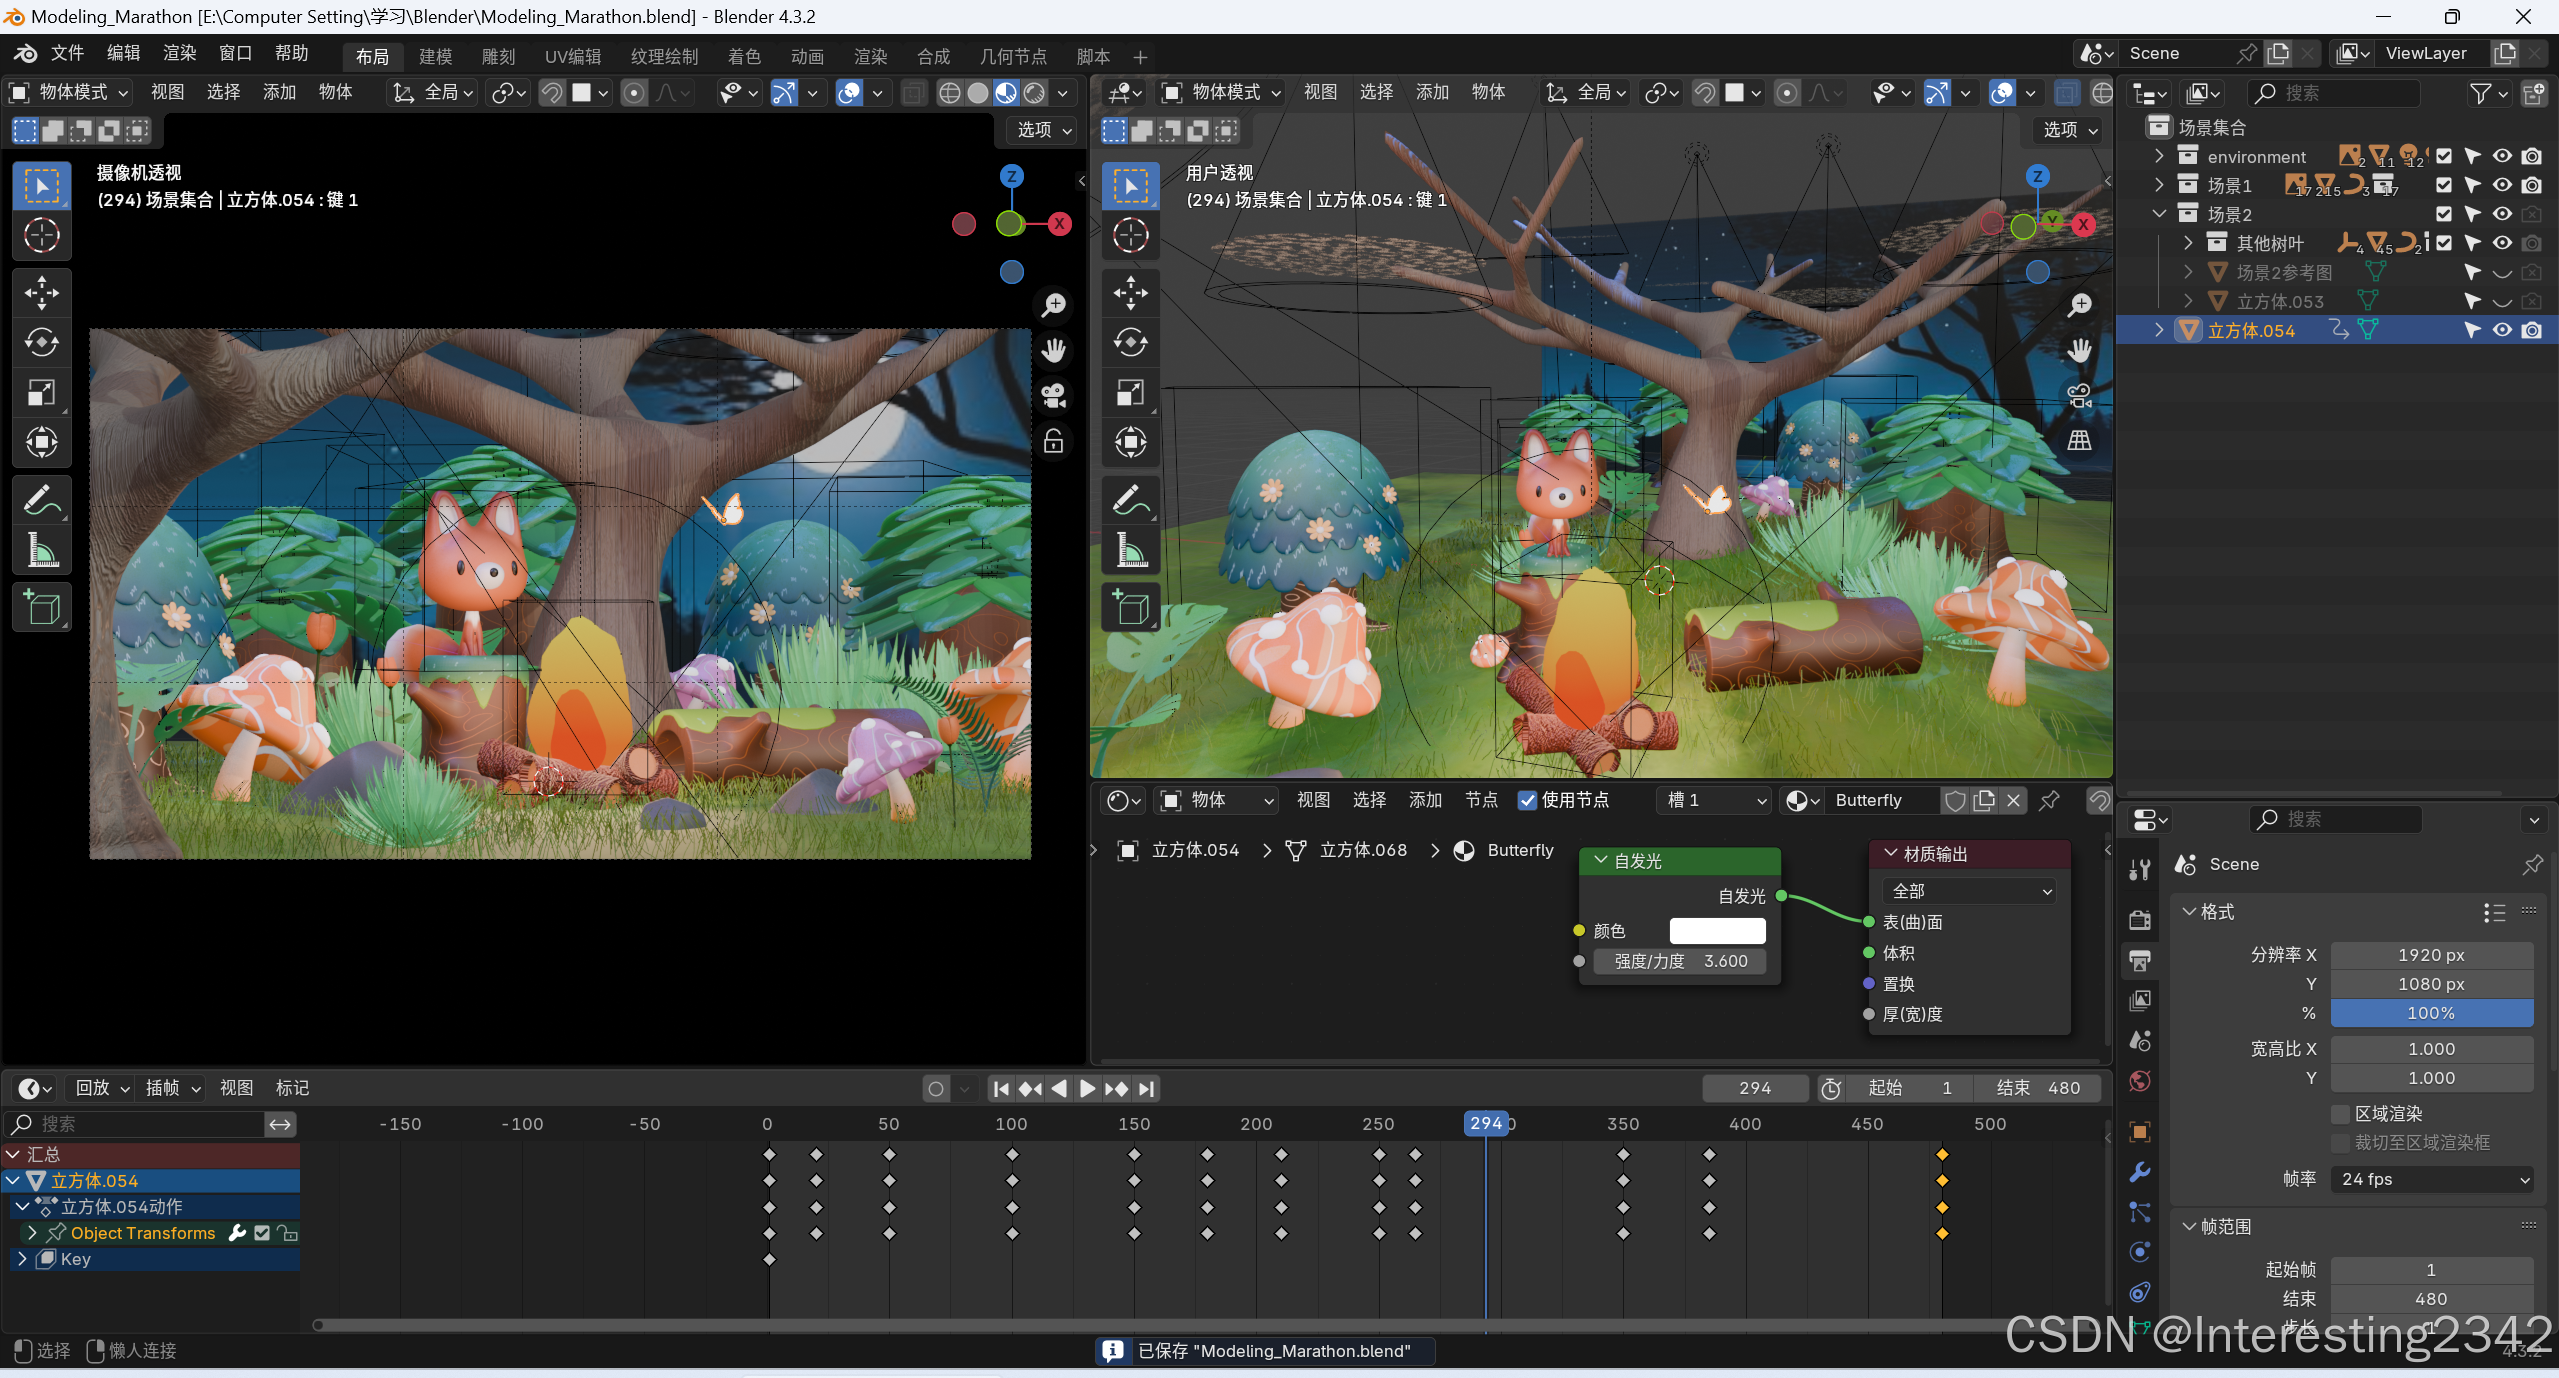Enable the Render Region checkbox
The height and width of the screenshot is (1378, 2559).
coord(2340,1113)
